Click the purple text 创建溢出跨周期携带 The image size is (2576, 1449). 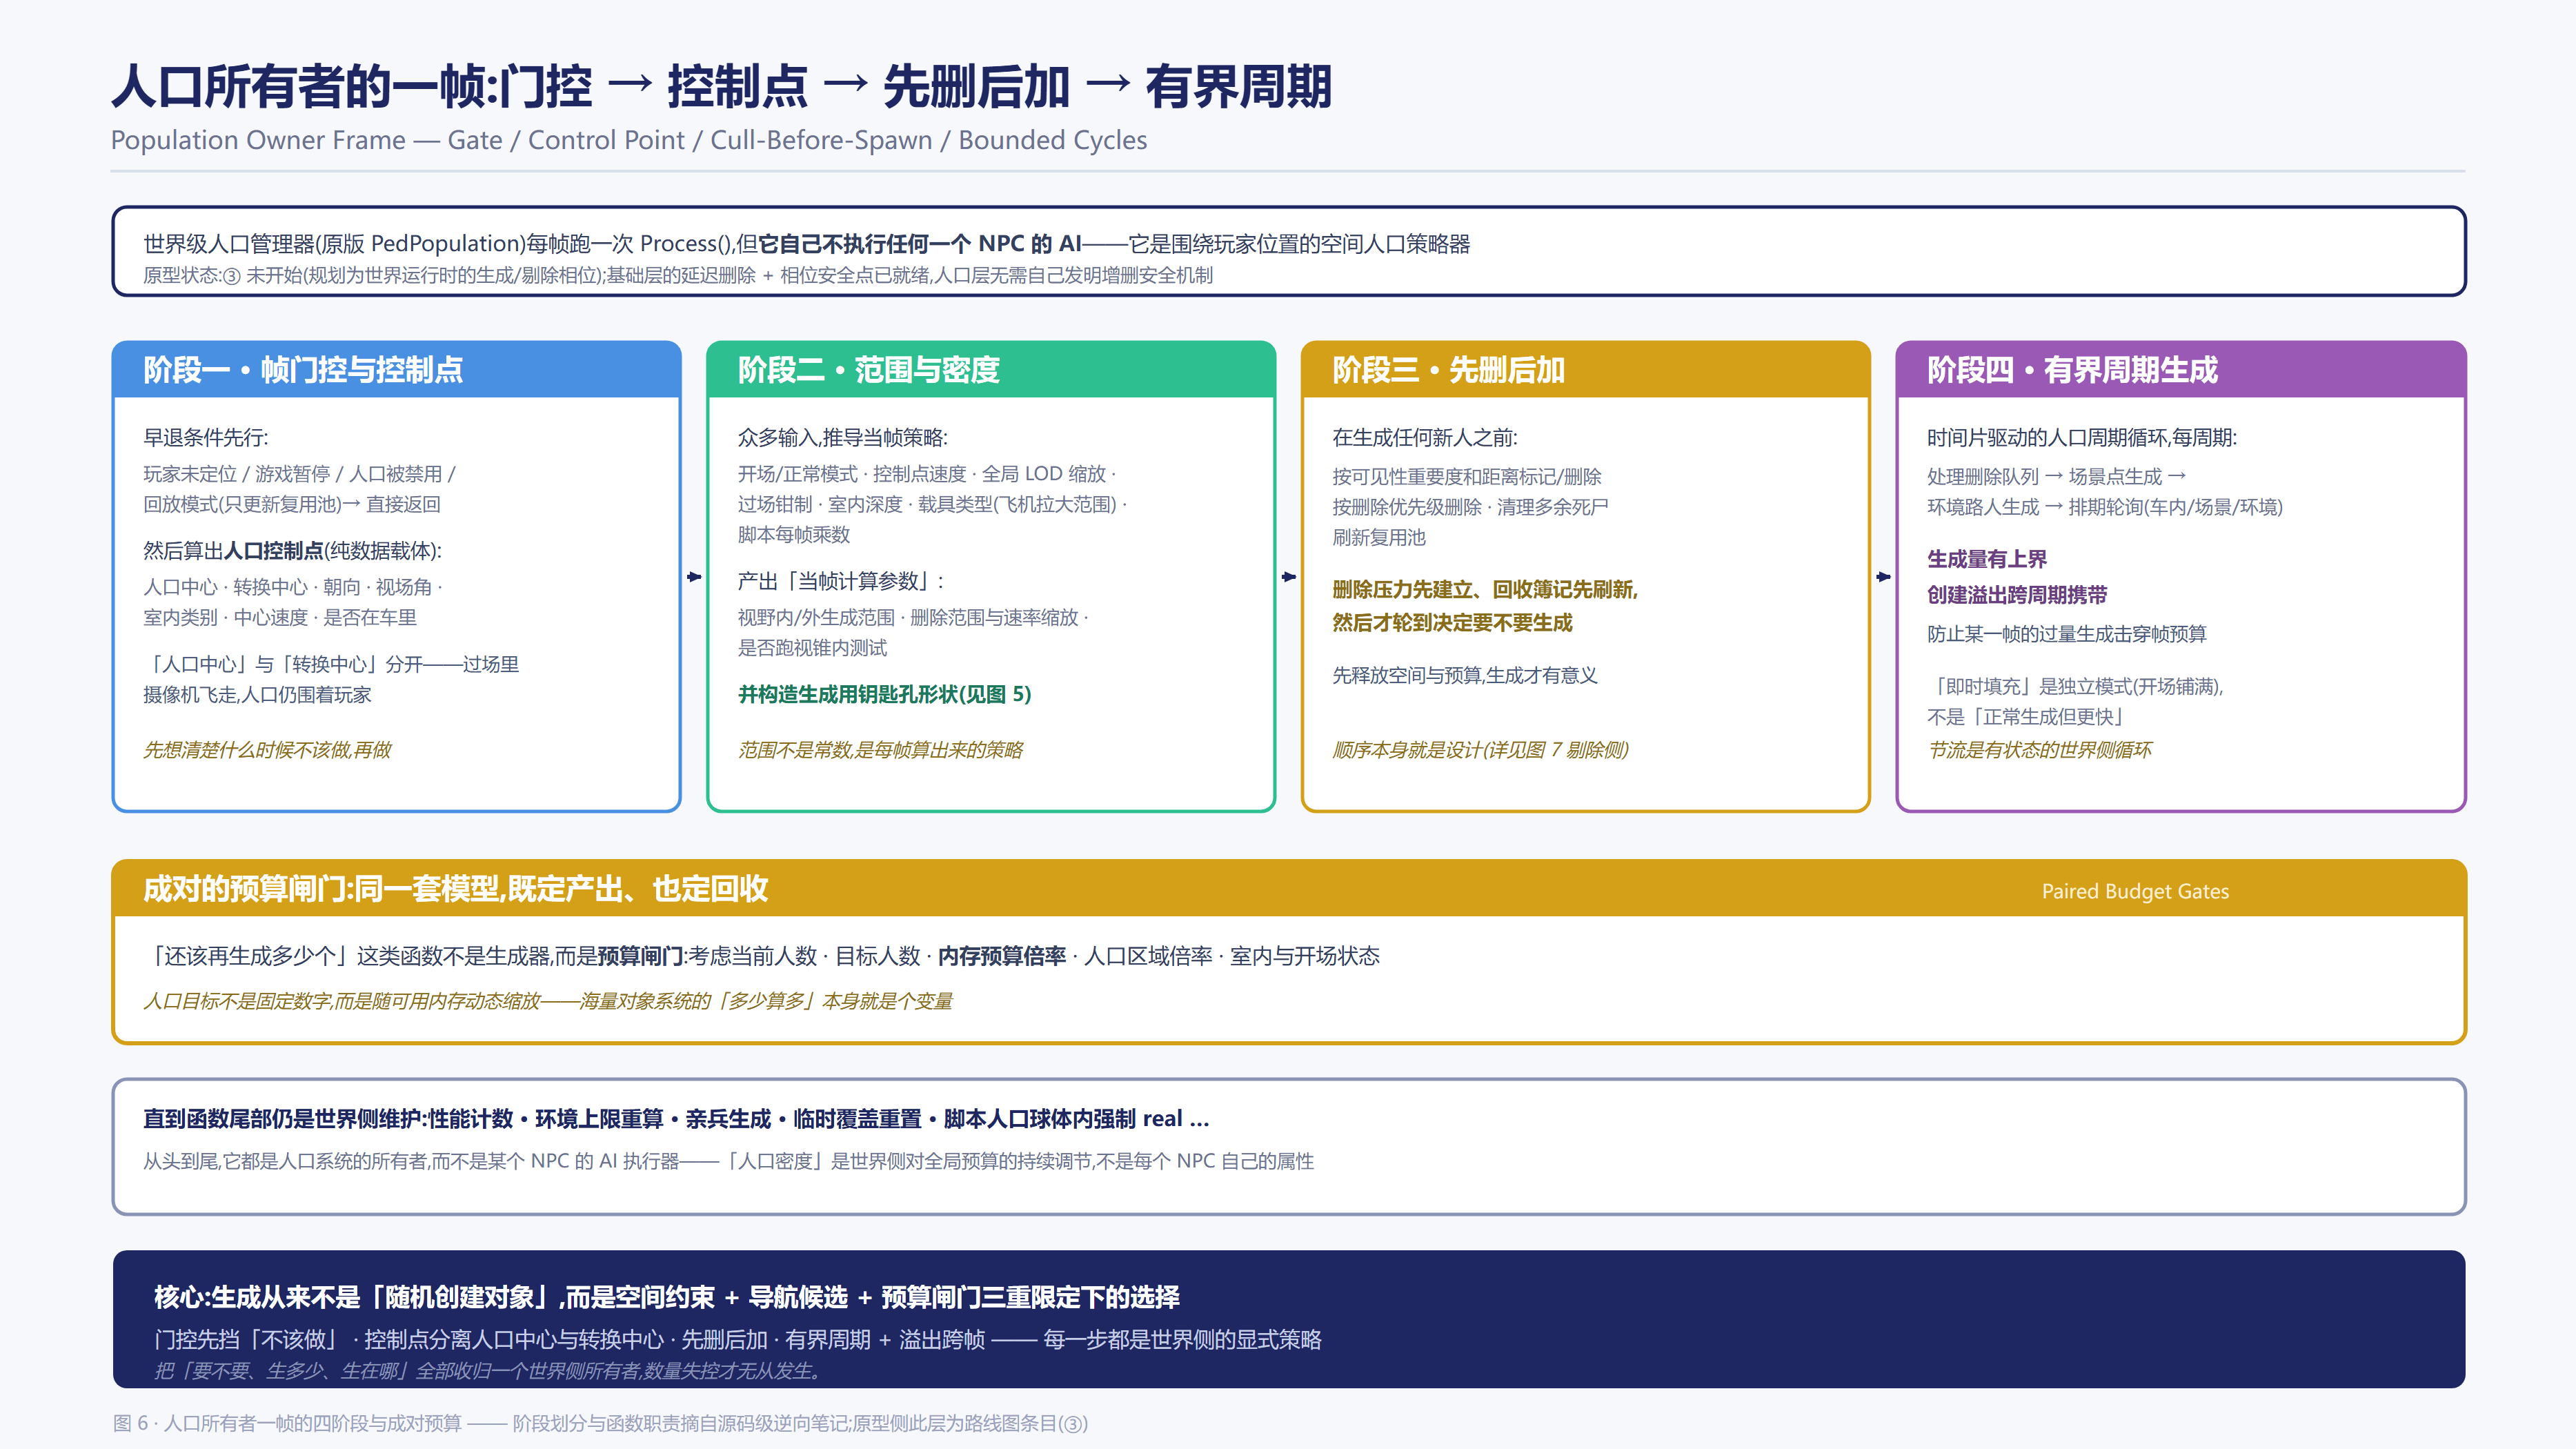click(2017, 595)
